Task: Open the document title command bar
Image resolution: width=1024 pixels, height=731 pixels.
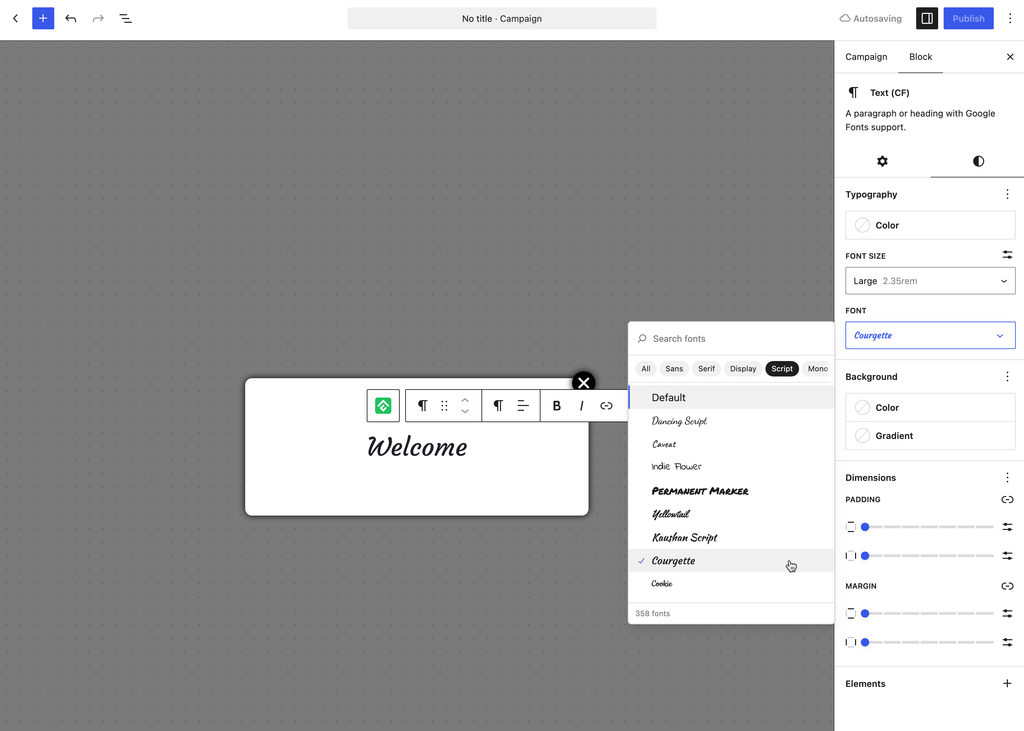Action: click(x=502, y=18)
